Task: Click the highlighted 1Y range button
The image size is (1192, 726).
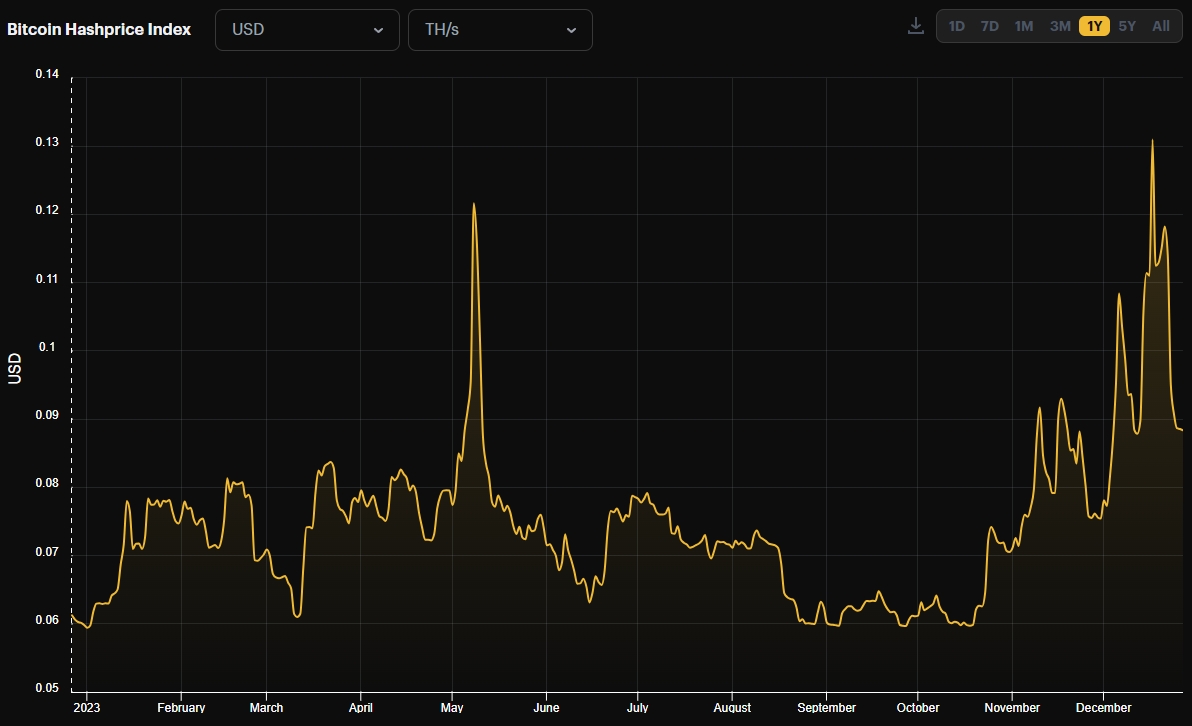Action: click(1094, 26)
